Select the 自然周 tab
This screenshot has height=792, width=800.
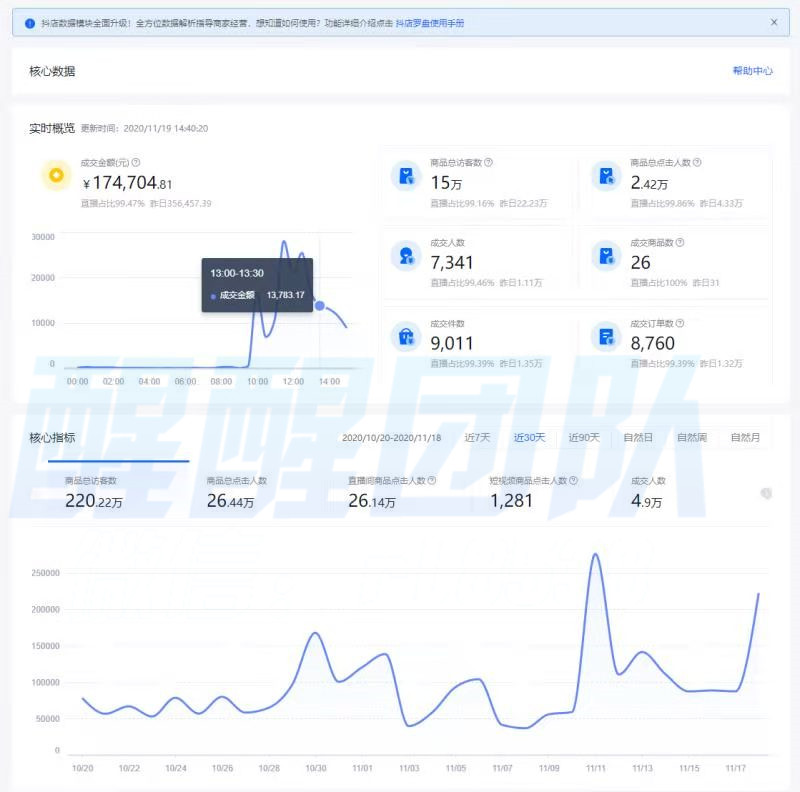[x=692, y=437]
